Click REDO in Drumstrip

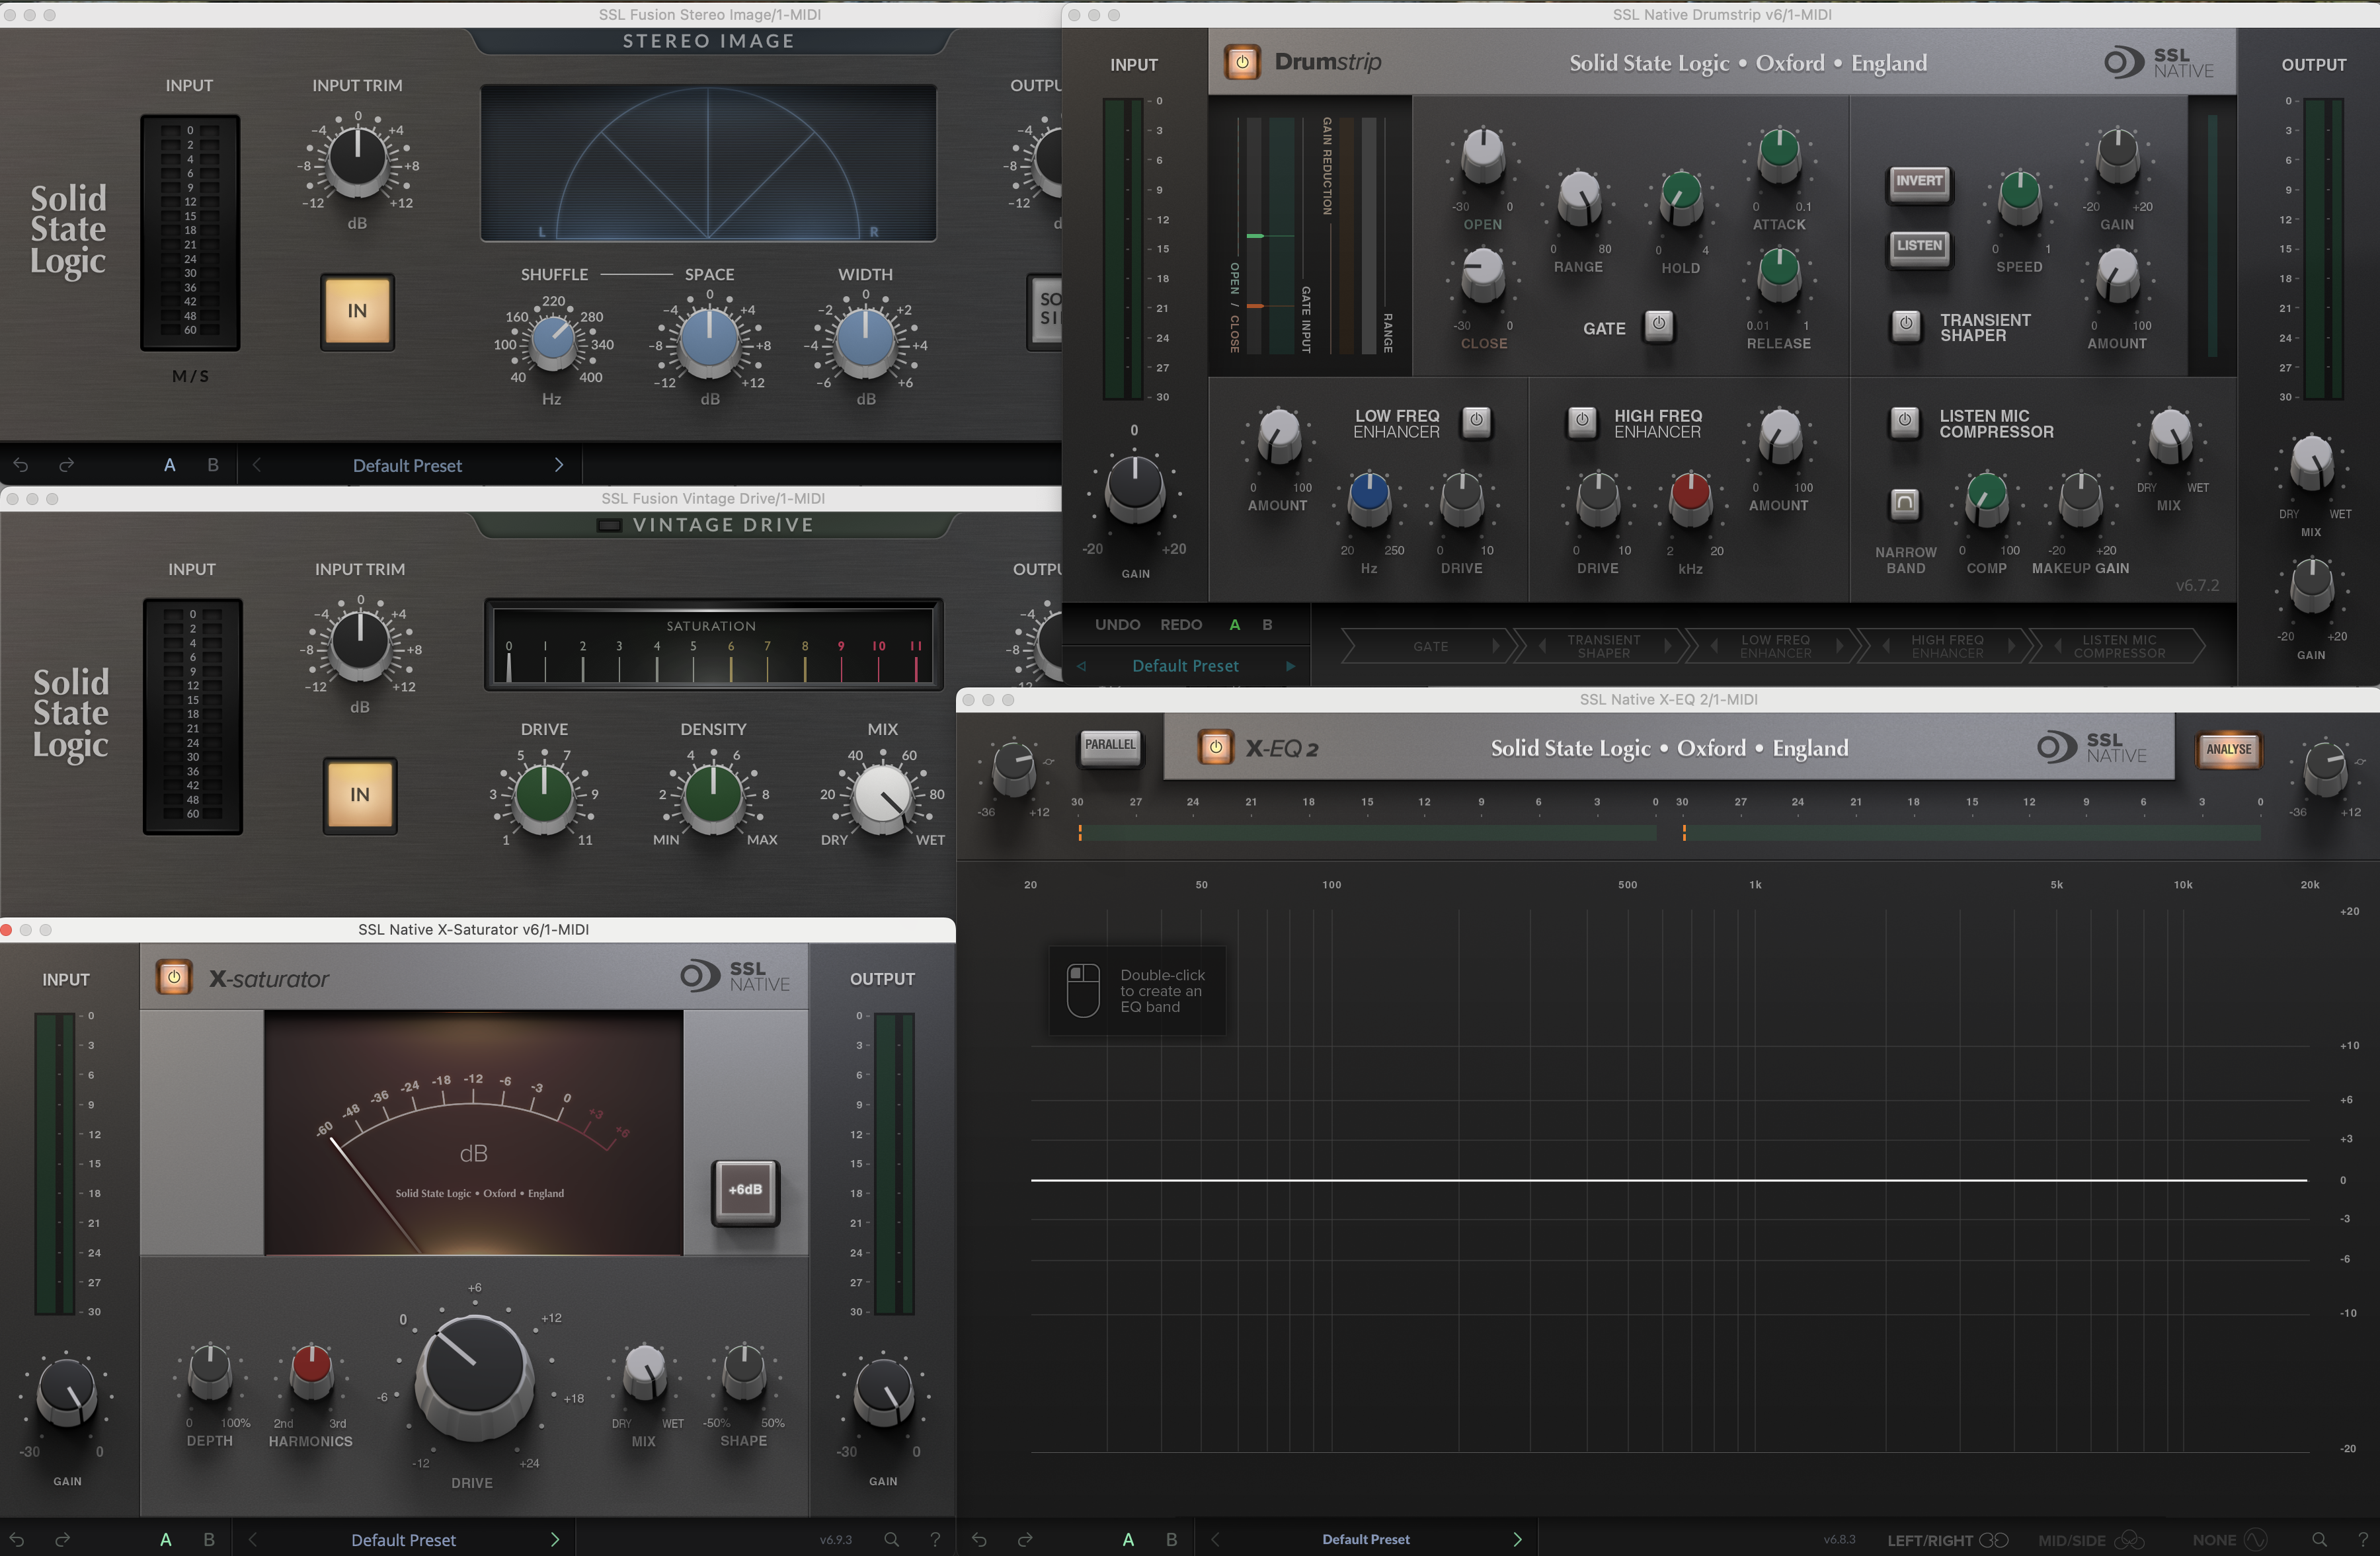coord(1181,625)
